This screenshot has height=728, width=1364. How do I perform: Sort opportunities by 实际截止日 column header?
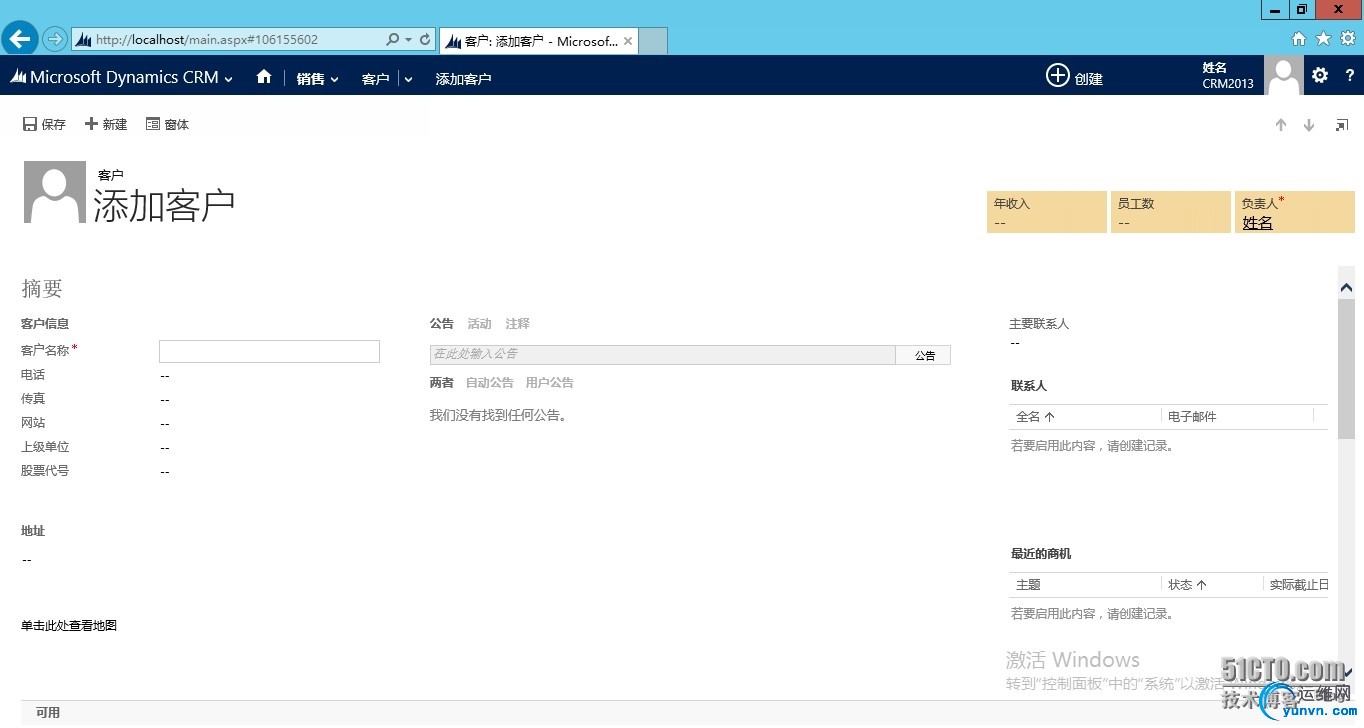pyautogui.click(x=1299, y=585)
